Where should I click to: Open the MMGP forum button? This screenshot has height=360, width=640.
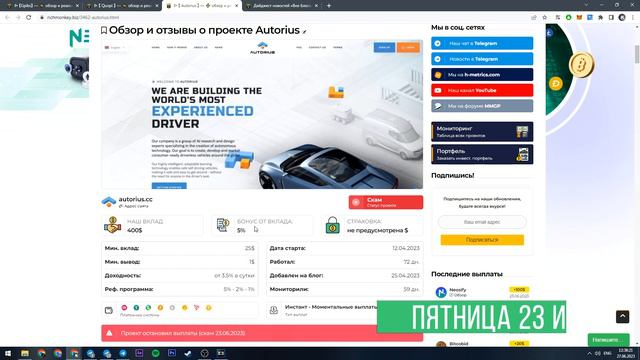click(482, 106)
